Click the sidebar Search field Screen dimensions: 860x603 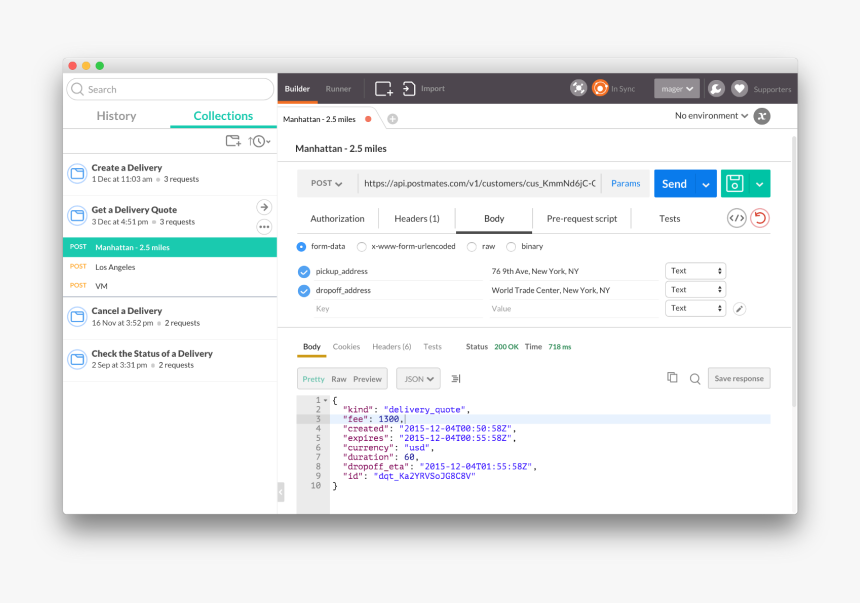[x=170, y=89]
